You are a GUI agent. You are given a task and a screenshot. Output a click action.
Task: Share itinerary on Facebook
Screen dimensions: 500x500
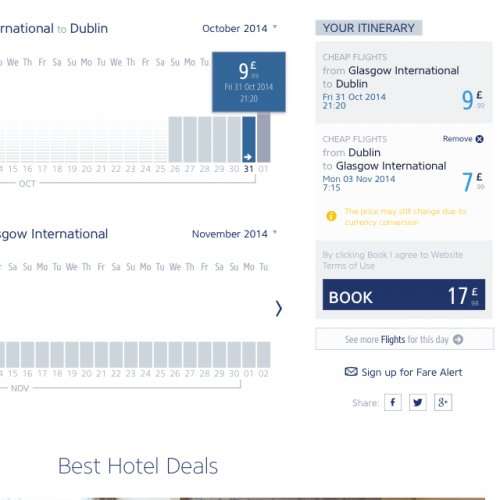tap(393, 402)
